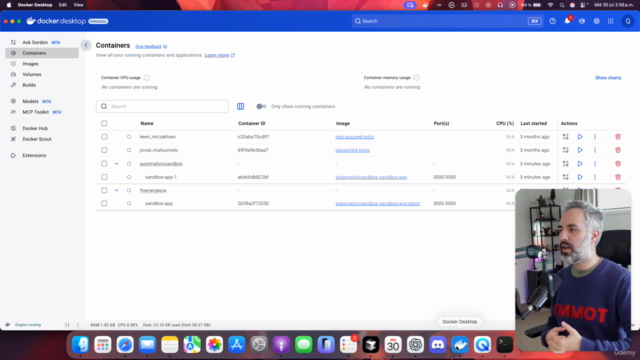Open automationsandbox-sandbox-app image link

[371, 177]
